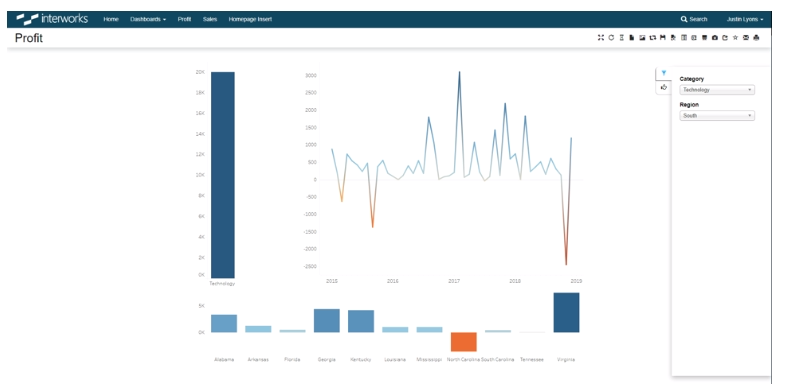Click the fullscreen expand icon in toolbar
This screenshot has width=787, height=392.
pyautogui.click(x=601, y=38)
